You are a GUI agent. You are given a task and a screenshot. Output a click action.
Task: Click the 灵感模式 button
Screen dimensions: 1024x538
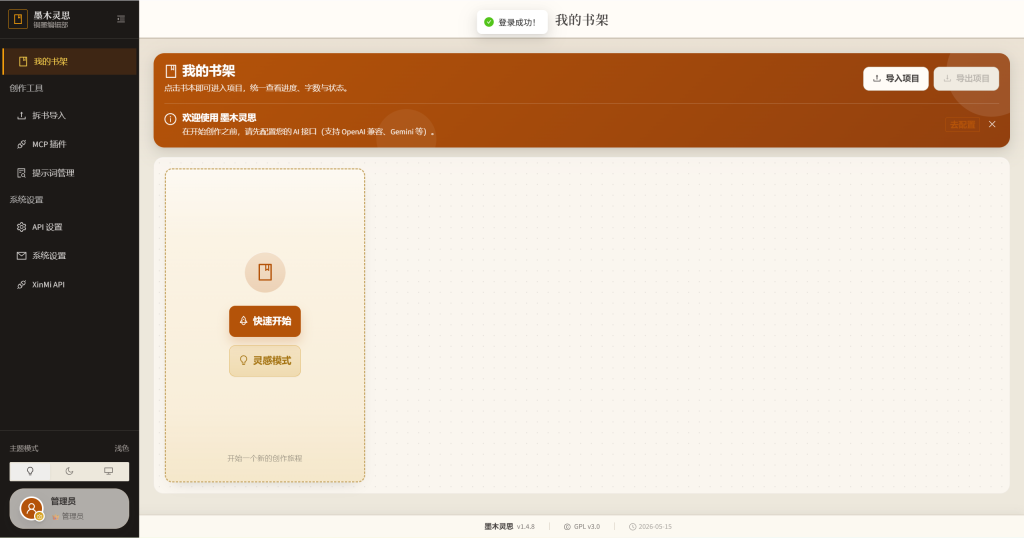(x=264, y=361)
